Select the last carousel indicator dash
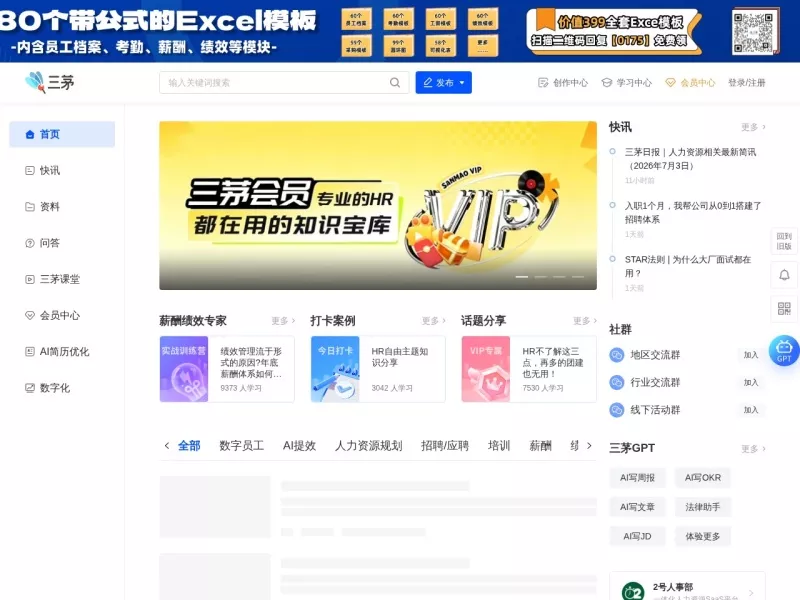 pyautogui.click(x=578, y=277)
